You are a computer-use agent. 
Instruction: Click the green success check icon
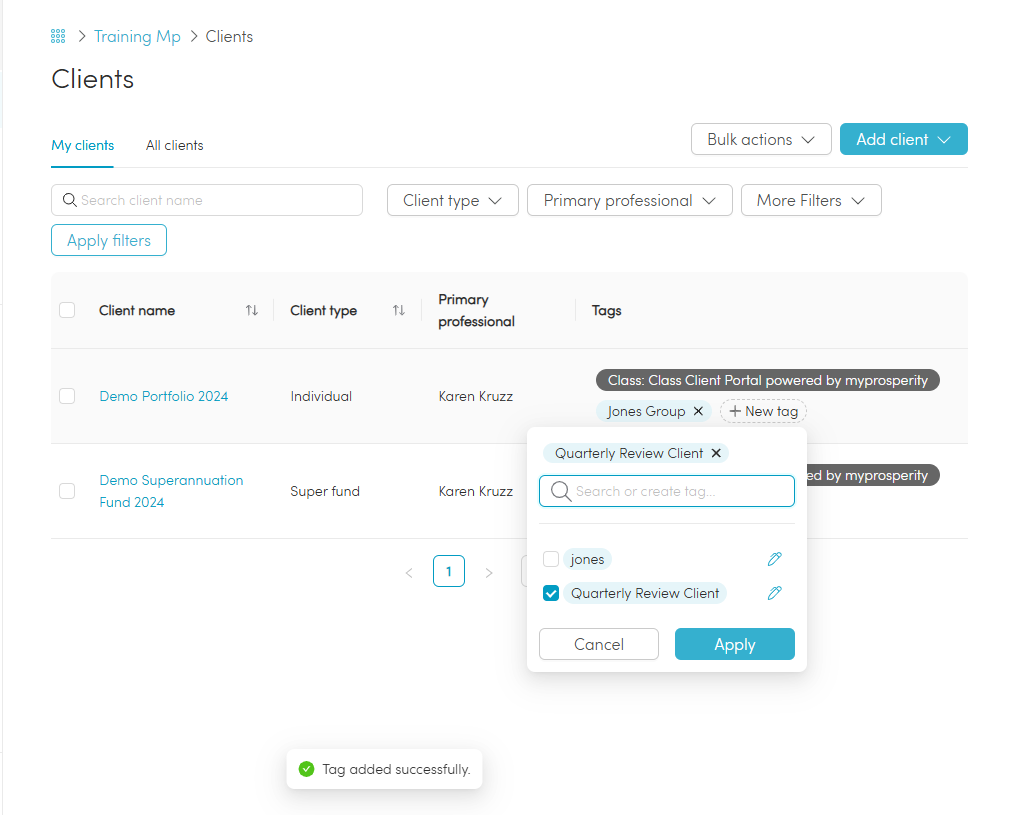point(307,769)
